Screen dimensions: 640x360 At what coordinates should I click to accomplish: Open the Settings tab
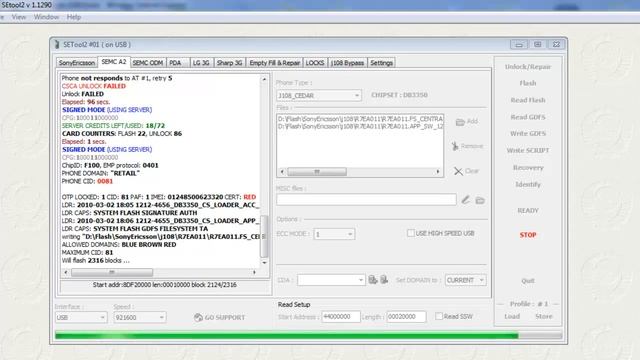pos(382,63)
